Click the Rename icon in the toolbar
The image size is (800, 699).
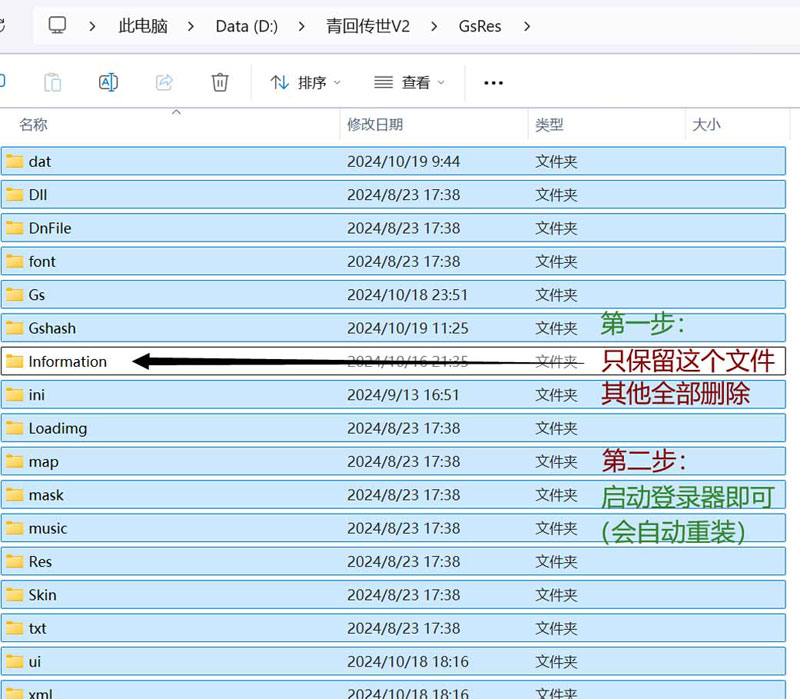pos(108,82)
